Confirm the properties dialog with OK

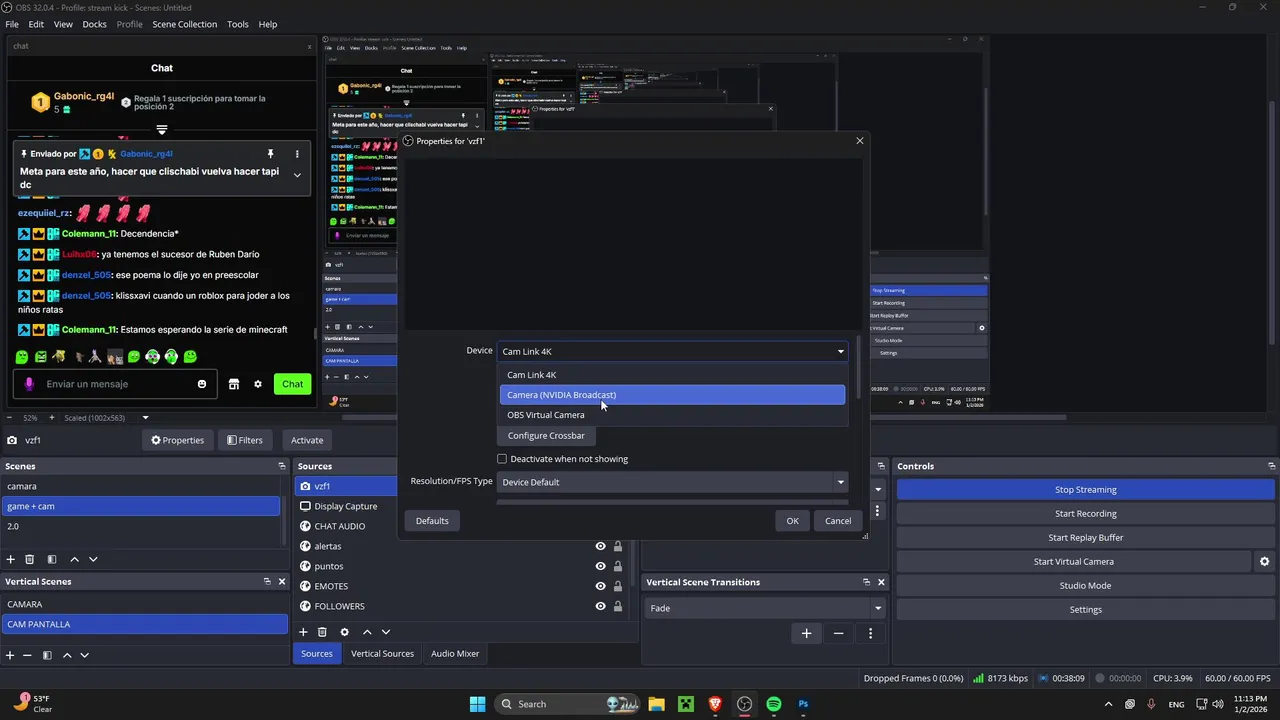(x=792, y=521)
